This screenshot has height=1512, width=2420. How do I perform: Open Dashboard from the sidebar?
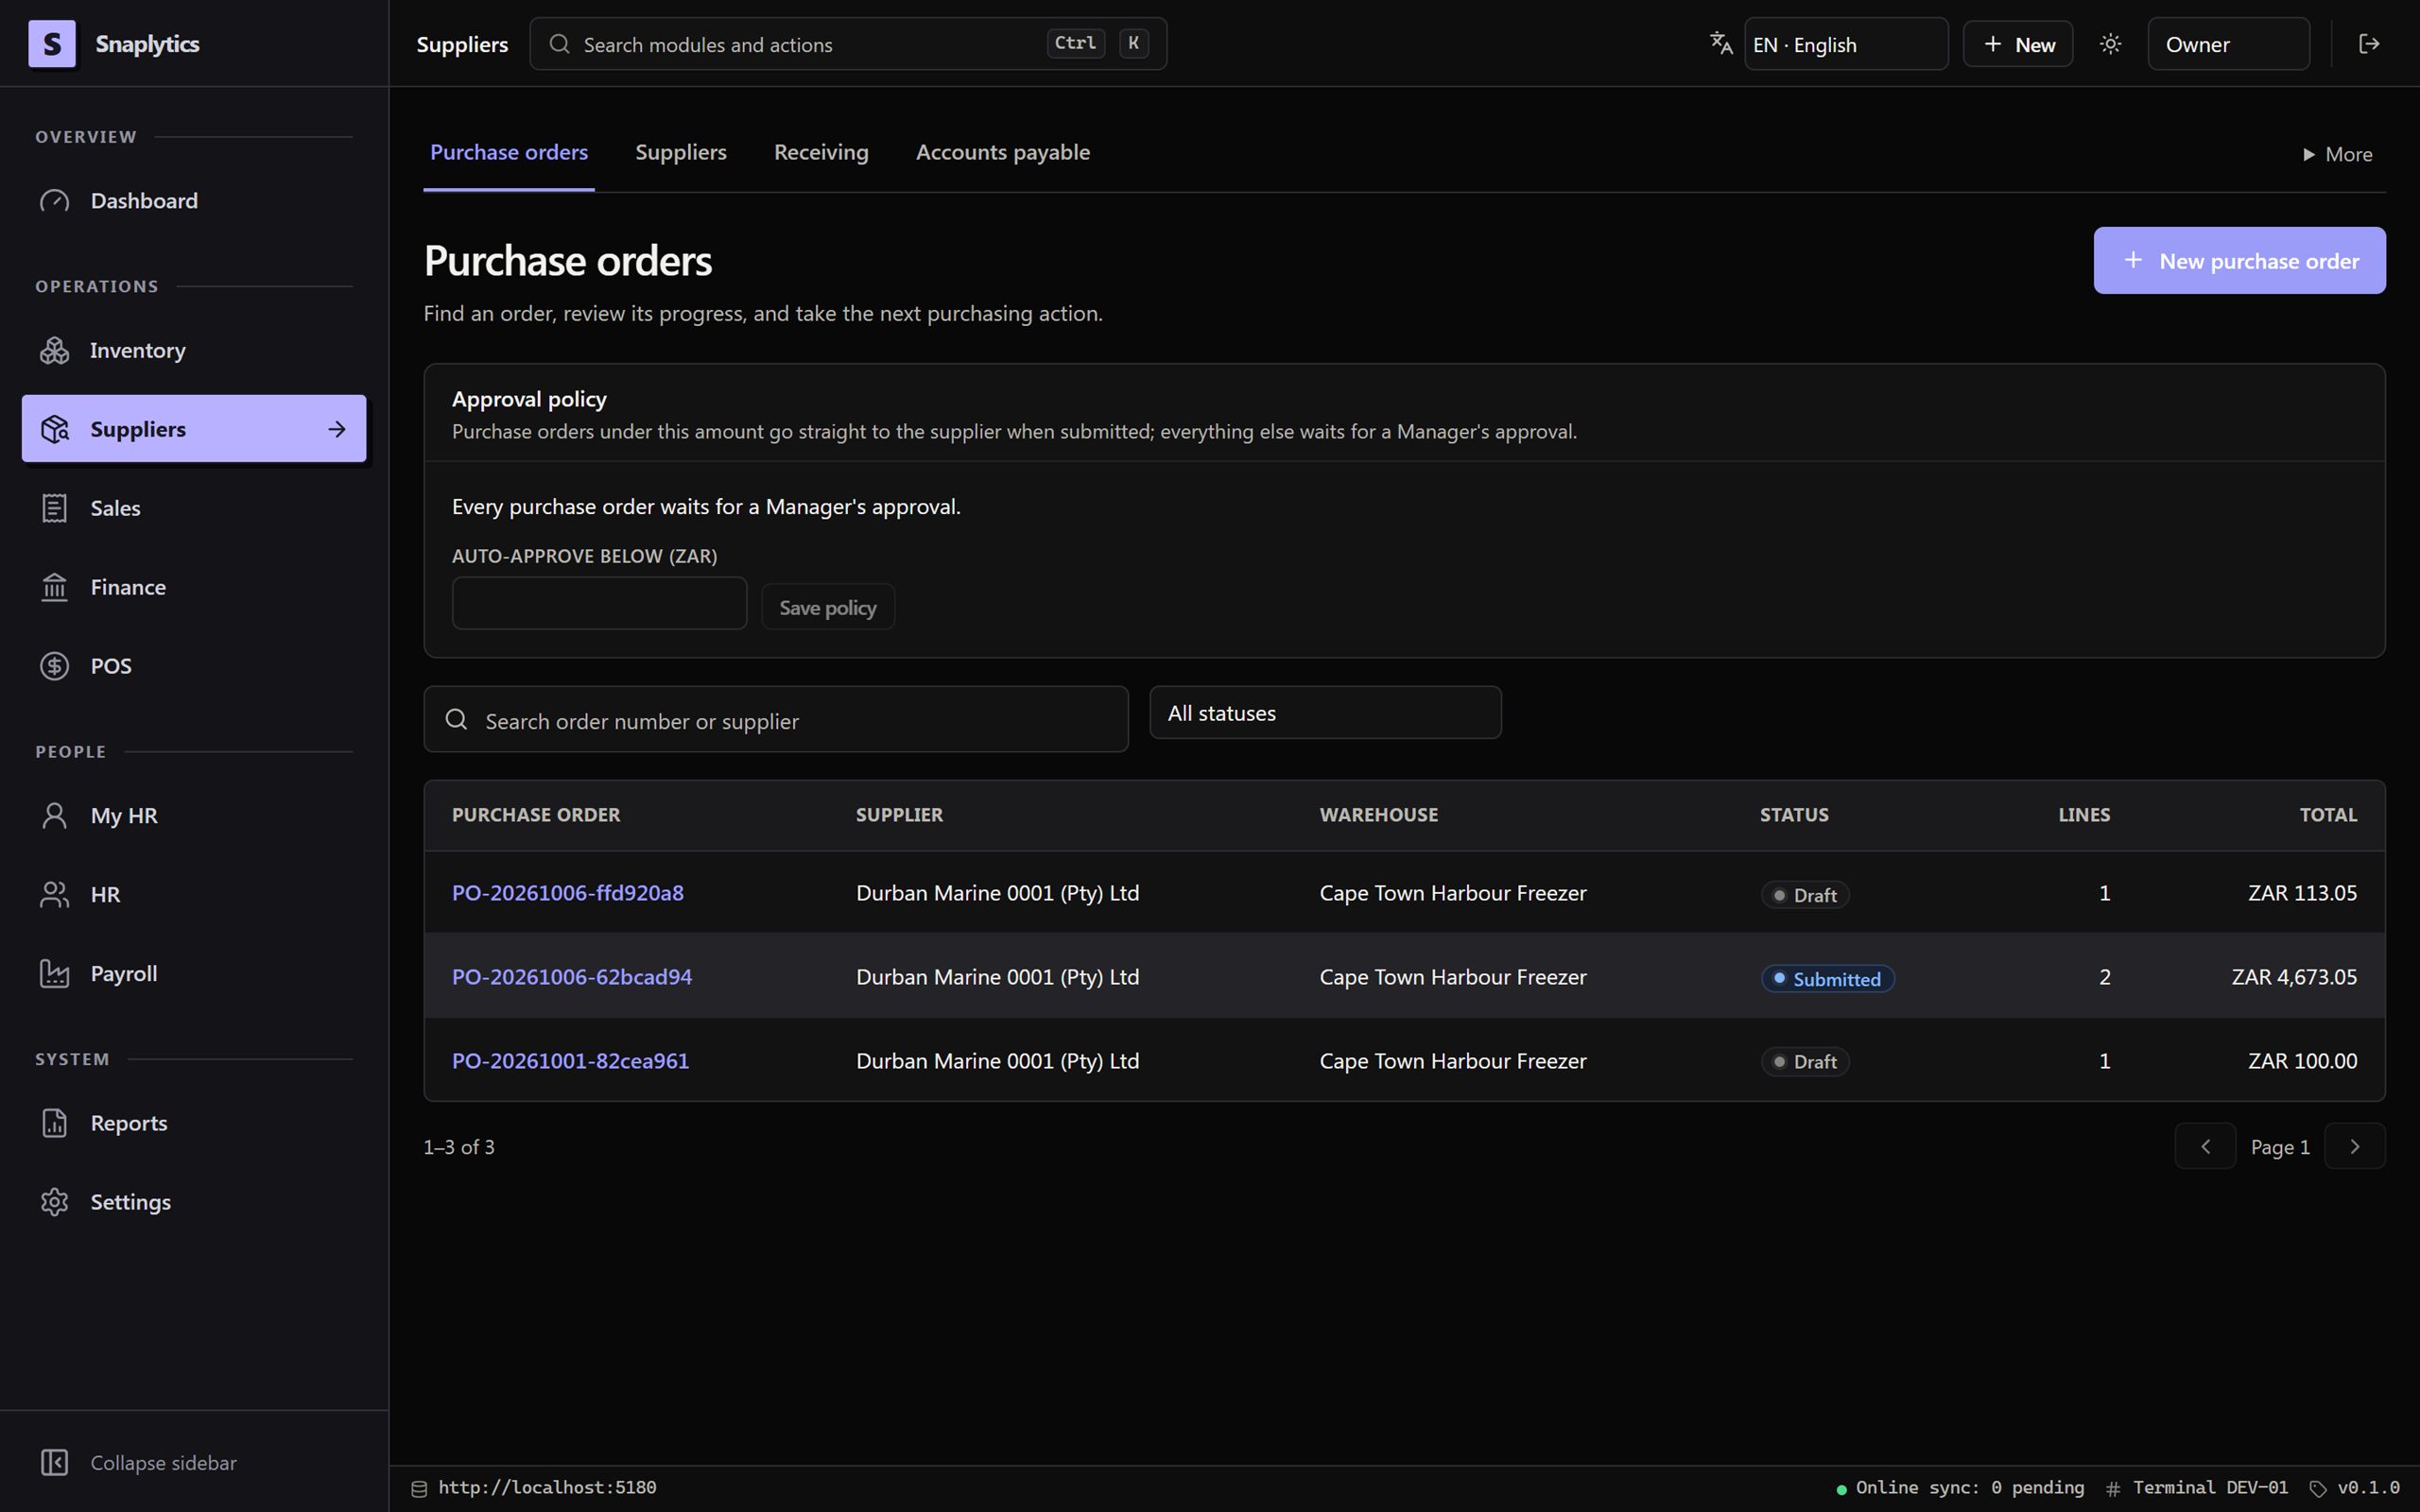(x=194, y=201)
